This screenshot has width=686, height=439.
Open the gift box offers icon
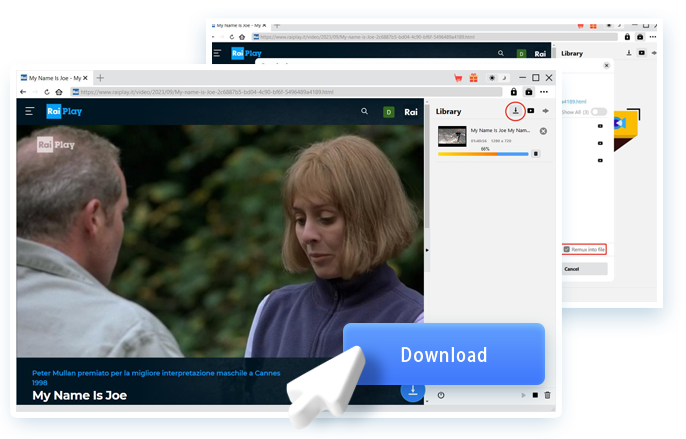pos(473,78)
